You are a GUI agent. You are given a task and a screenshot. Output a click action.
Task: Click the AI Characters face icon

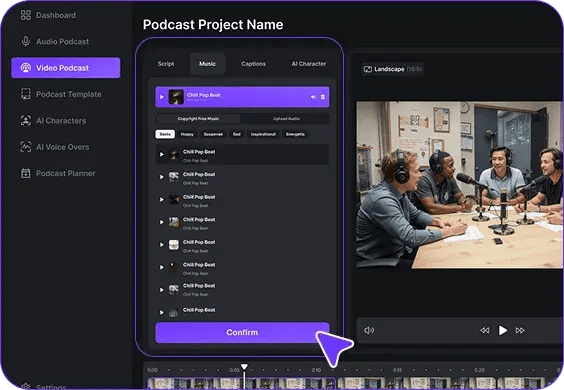coord(26,121)
